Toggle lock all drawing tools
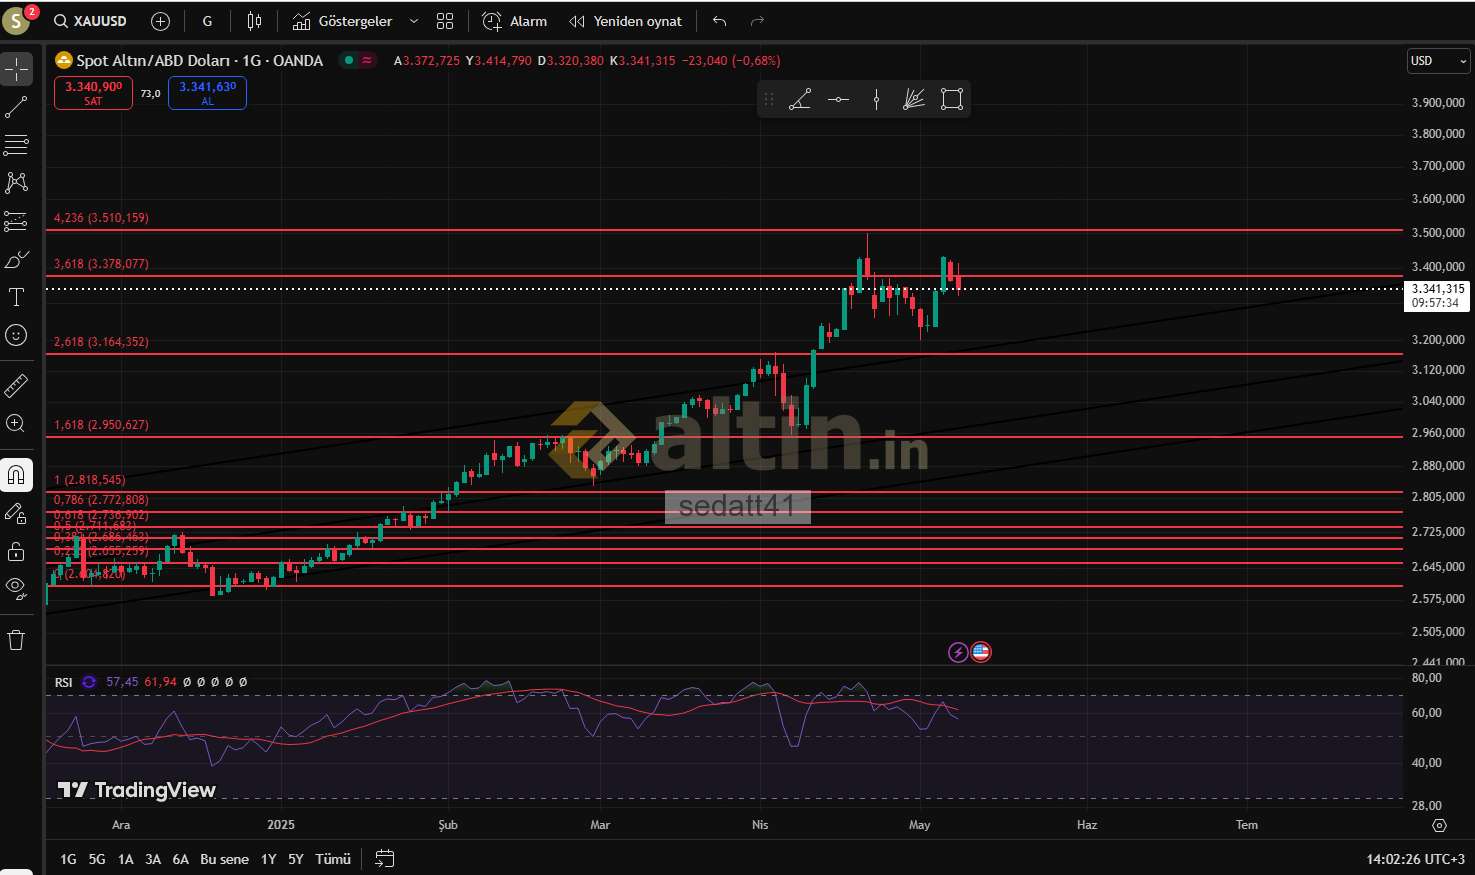The height and width of the screenshot is (875, 1475). coord(17,551)
